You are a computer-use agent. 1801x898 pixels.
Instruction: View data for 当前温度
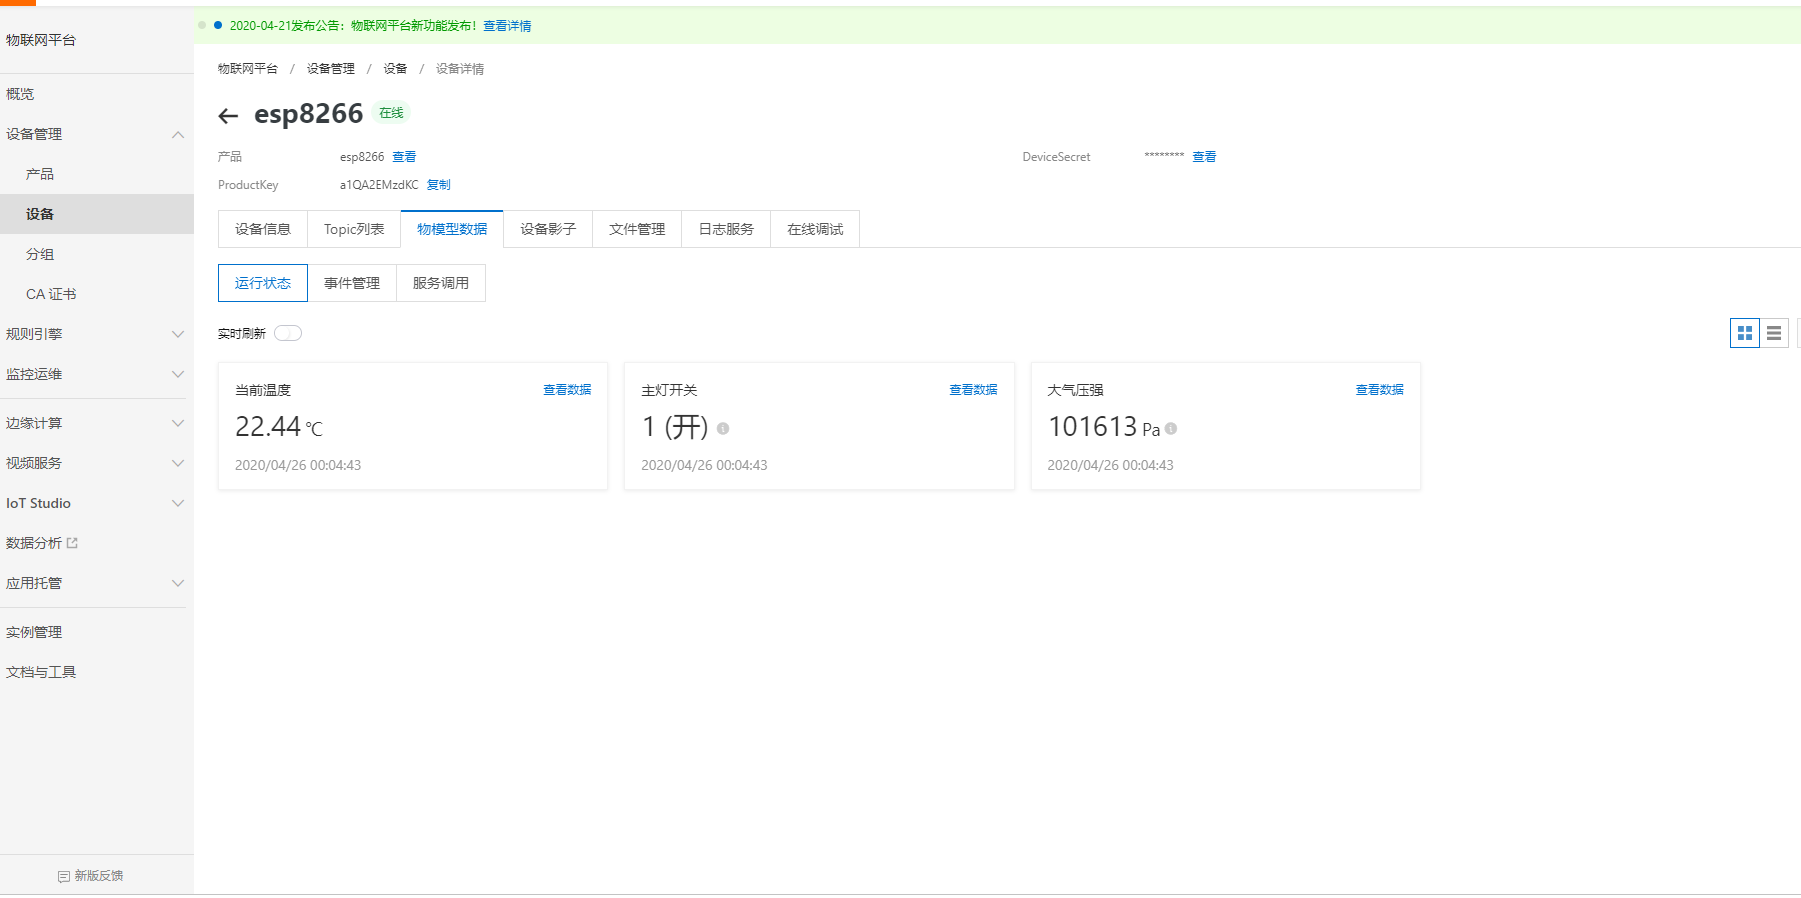(x=567, y=390)
